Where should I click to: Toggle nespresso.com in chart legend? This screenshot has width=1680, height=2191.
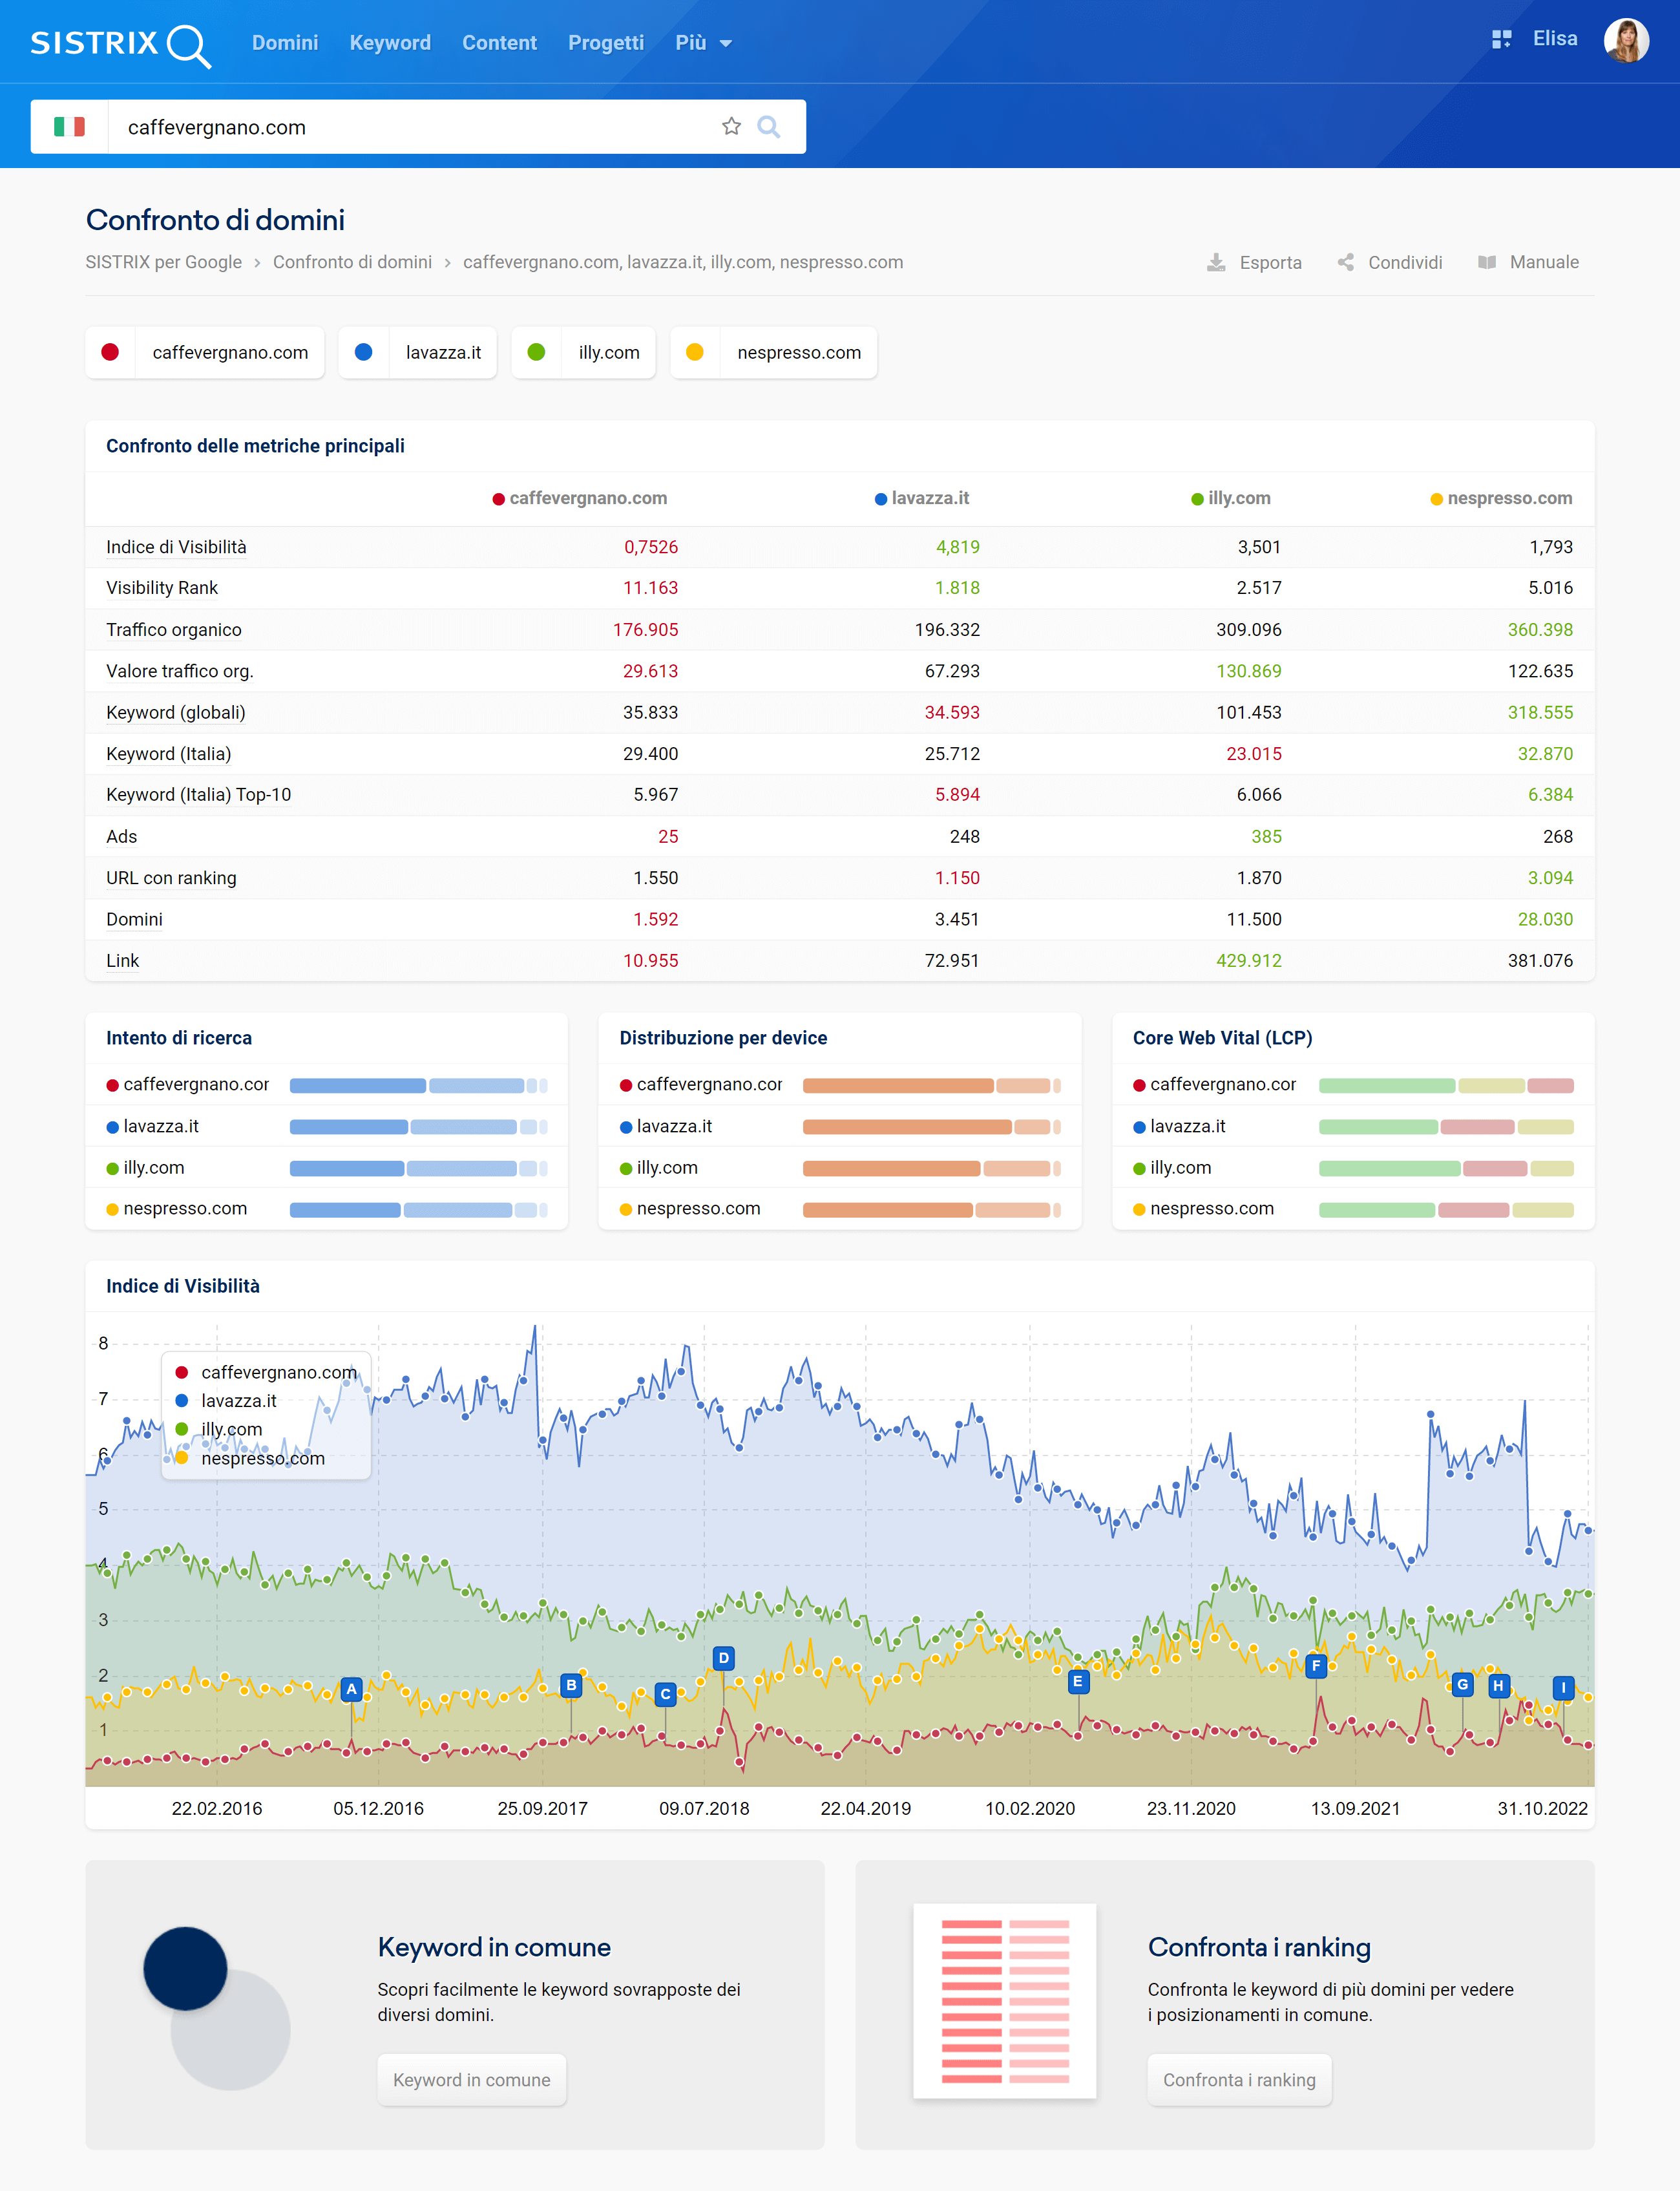[x=250, y=1458]
